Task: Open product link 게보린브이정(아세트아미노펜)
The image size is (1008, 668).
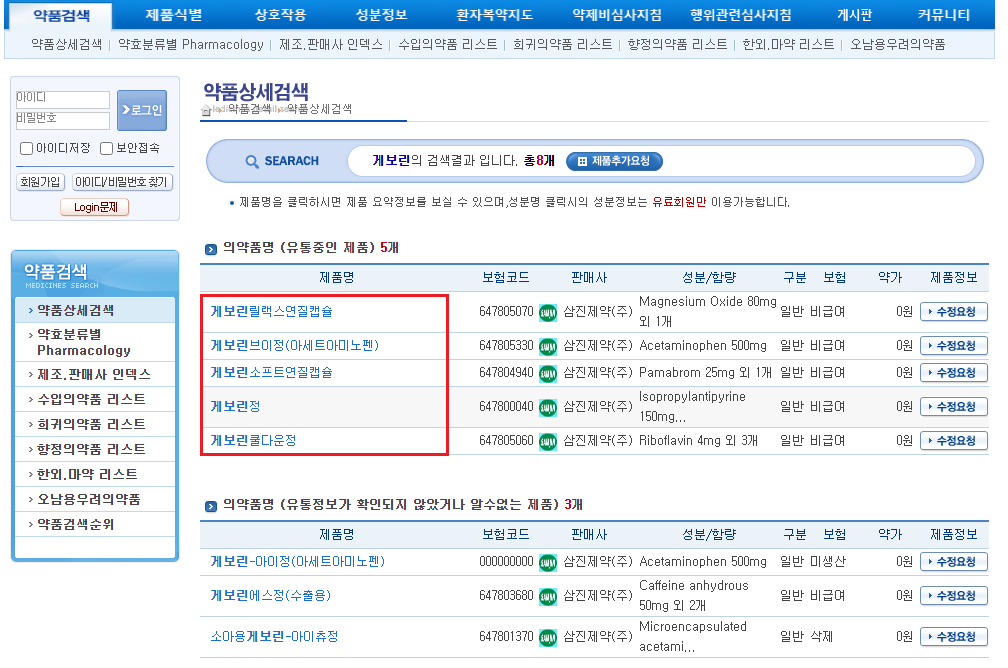Action: pos(294,346)
